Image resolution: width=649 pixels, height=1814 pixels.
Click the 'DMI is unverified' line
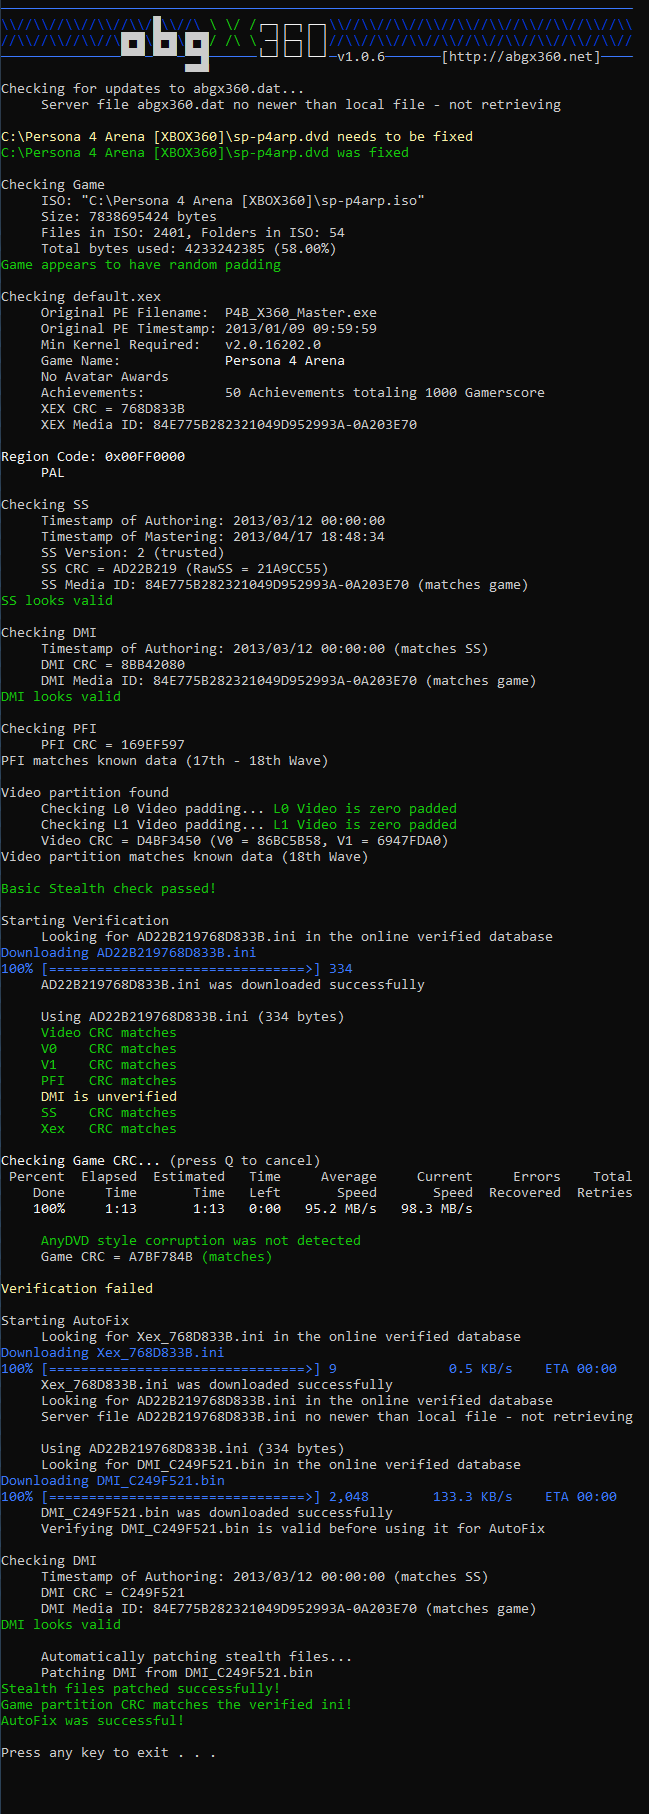tap(108, 1097)
